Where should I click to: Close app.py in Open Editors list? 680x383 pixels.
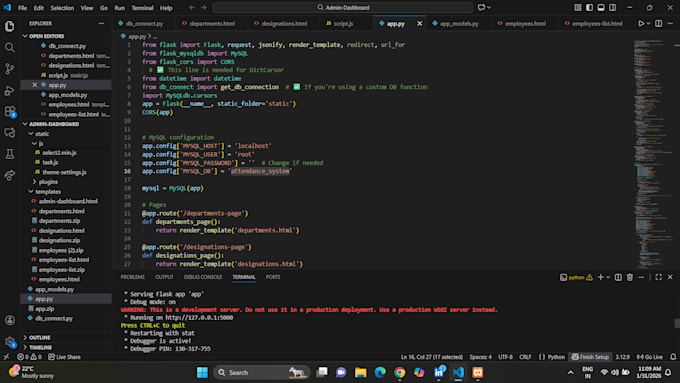(x=34, y=85)
